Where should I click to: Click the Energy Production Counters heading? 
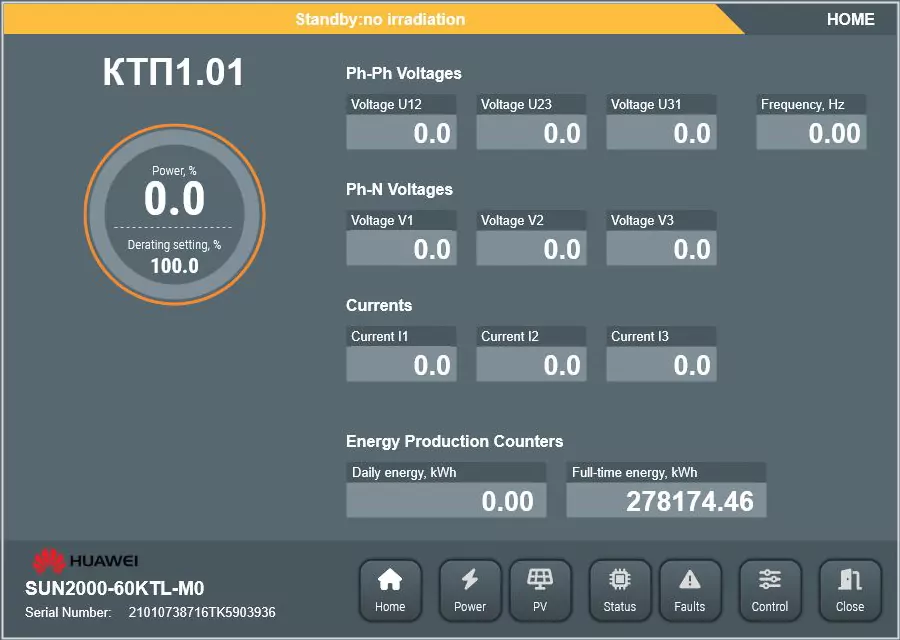(x=455, y=441)
